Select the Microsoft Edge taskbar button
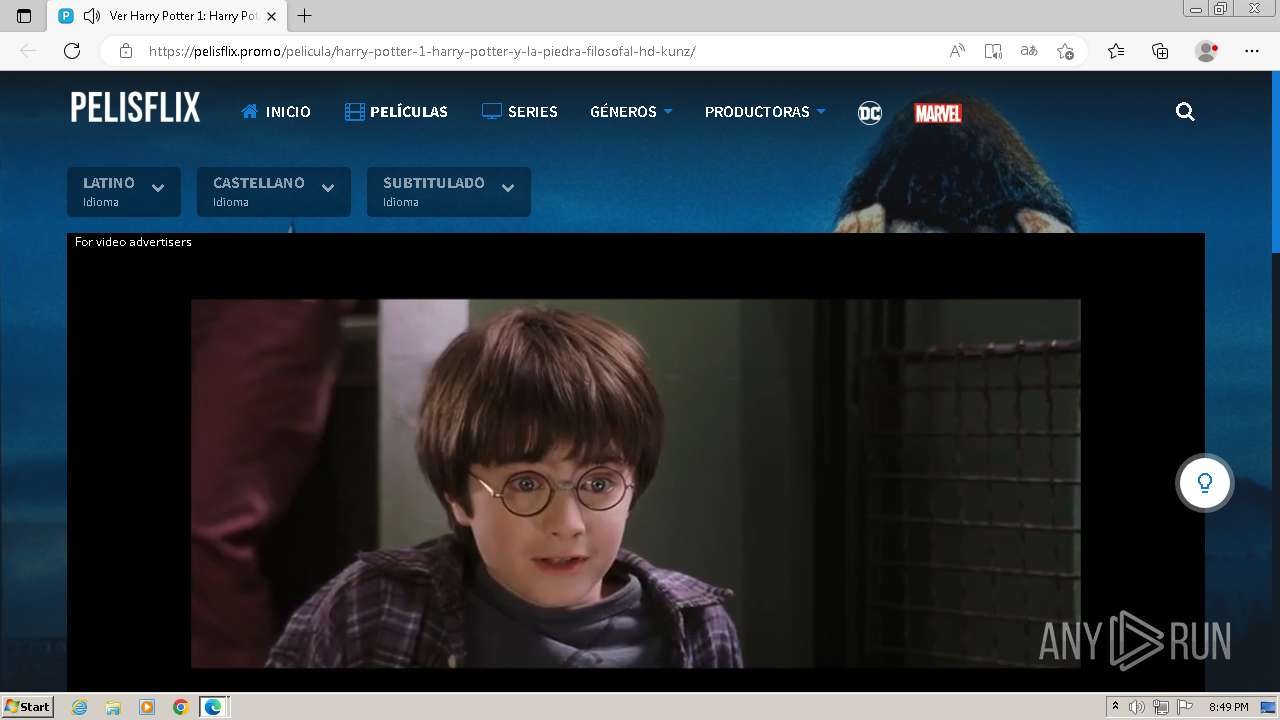Screen dimensions: 1280x720 coord(214,707)
